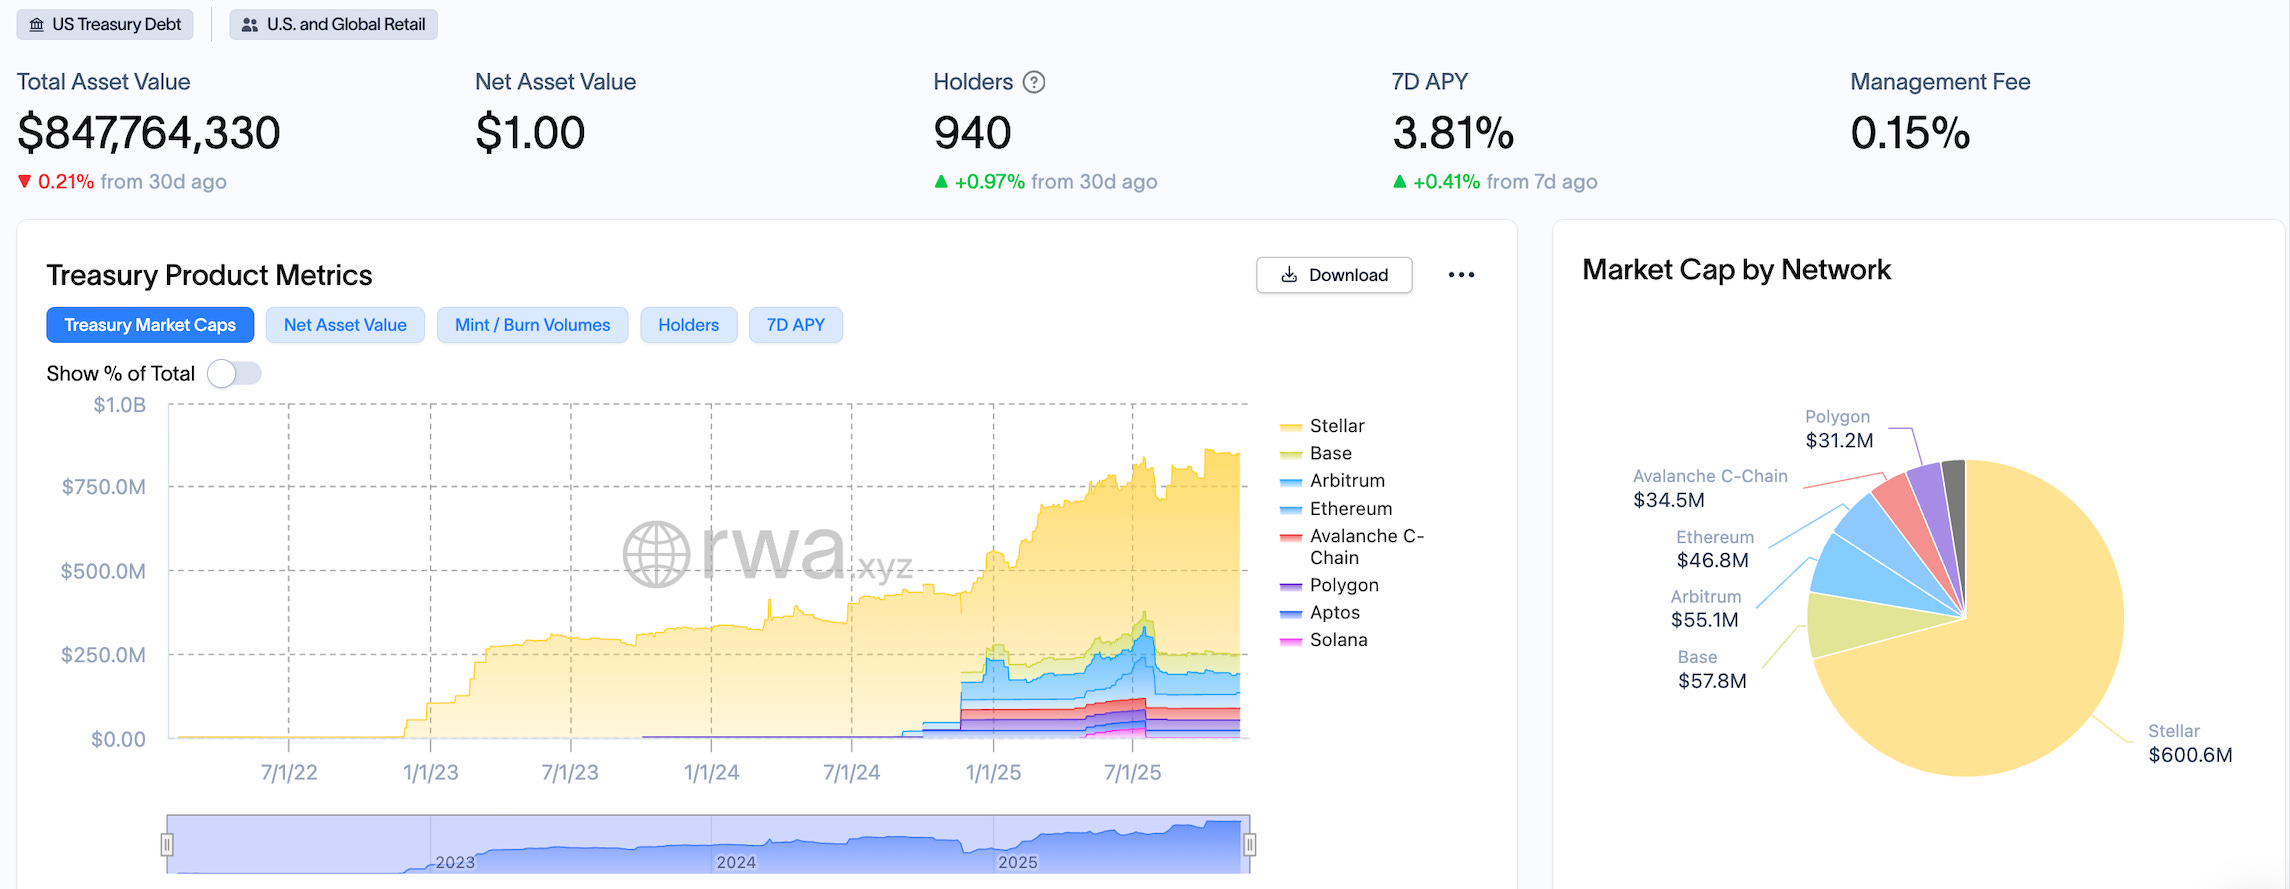This screenshot has width=2290, height=889.
Task: Hide the Stellar series via legend
Action: (x=1336, y=426)
